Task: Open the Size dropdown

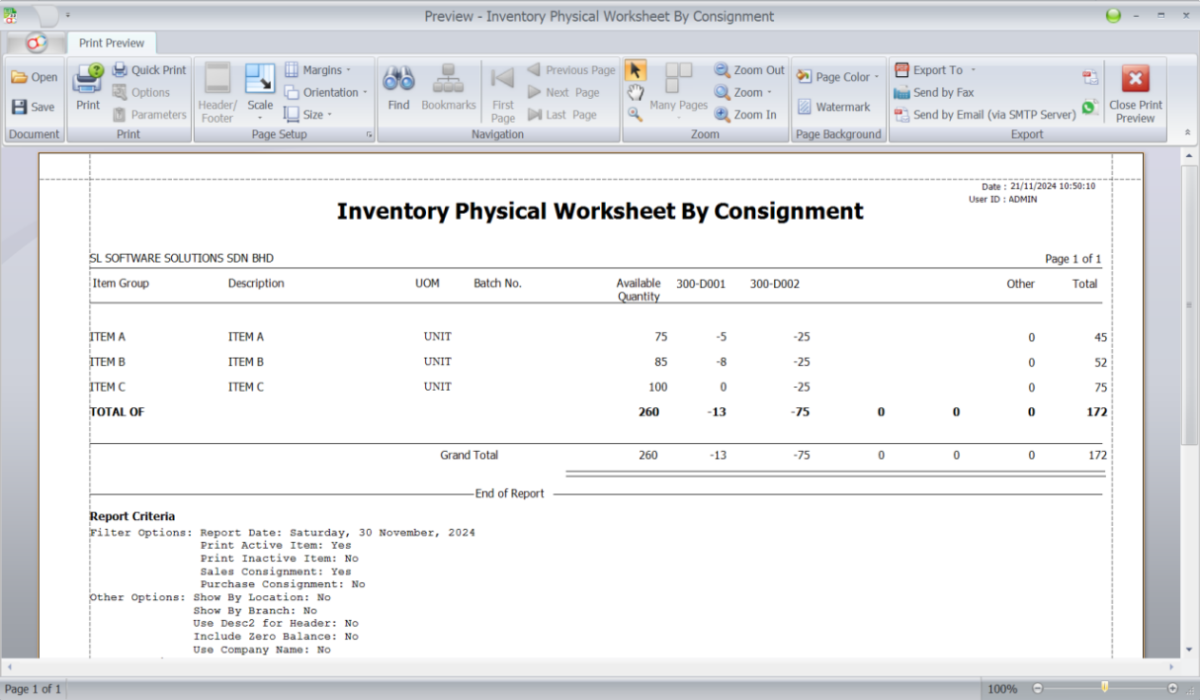Action: (x=308, y=114)
